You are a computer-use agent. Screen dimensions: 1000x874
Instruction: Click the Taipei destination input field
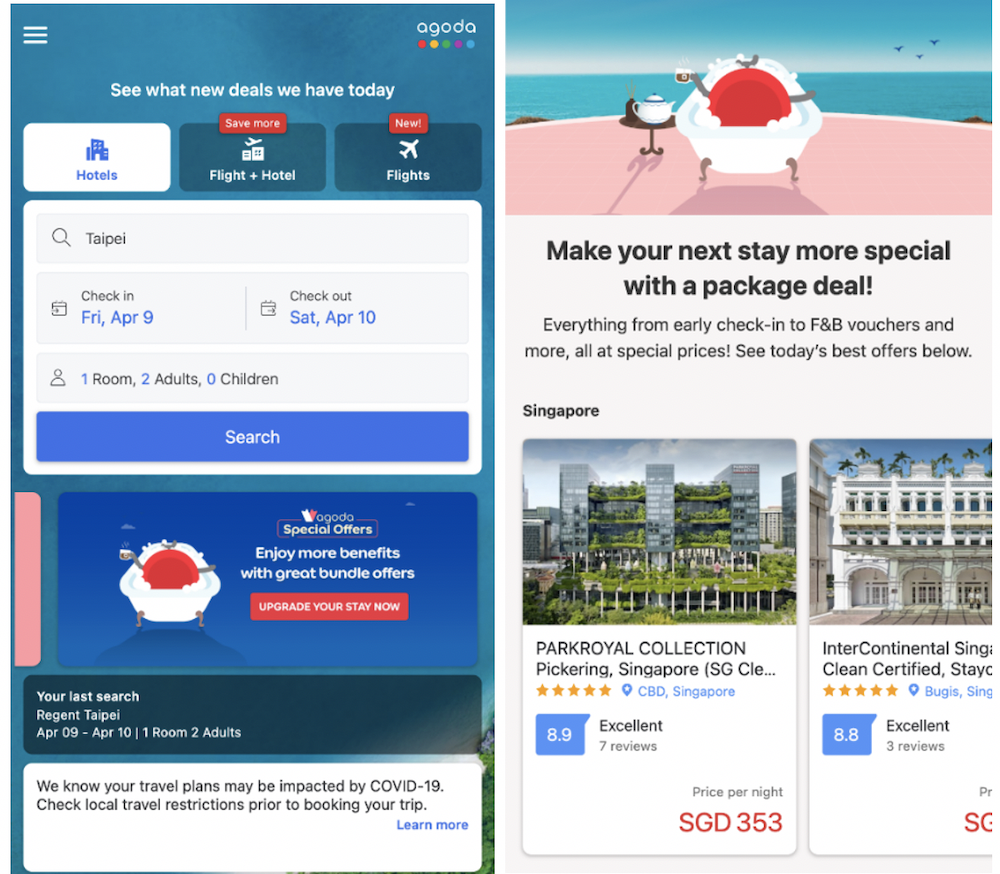coord(253,238)
